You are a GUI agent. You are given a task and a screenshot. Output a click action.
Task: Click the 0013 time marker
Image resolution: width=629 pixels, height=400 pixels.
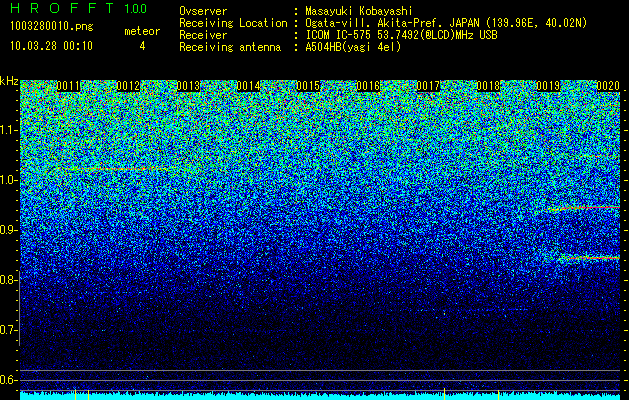click(188, 86)
